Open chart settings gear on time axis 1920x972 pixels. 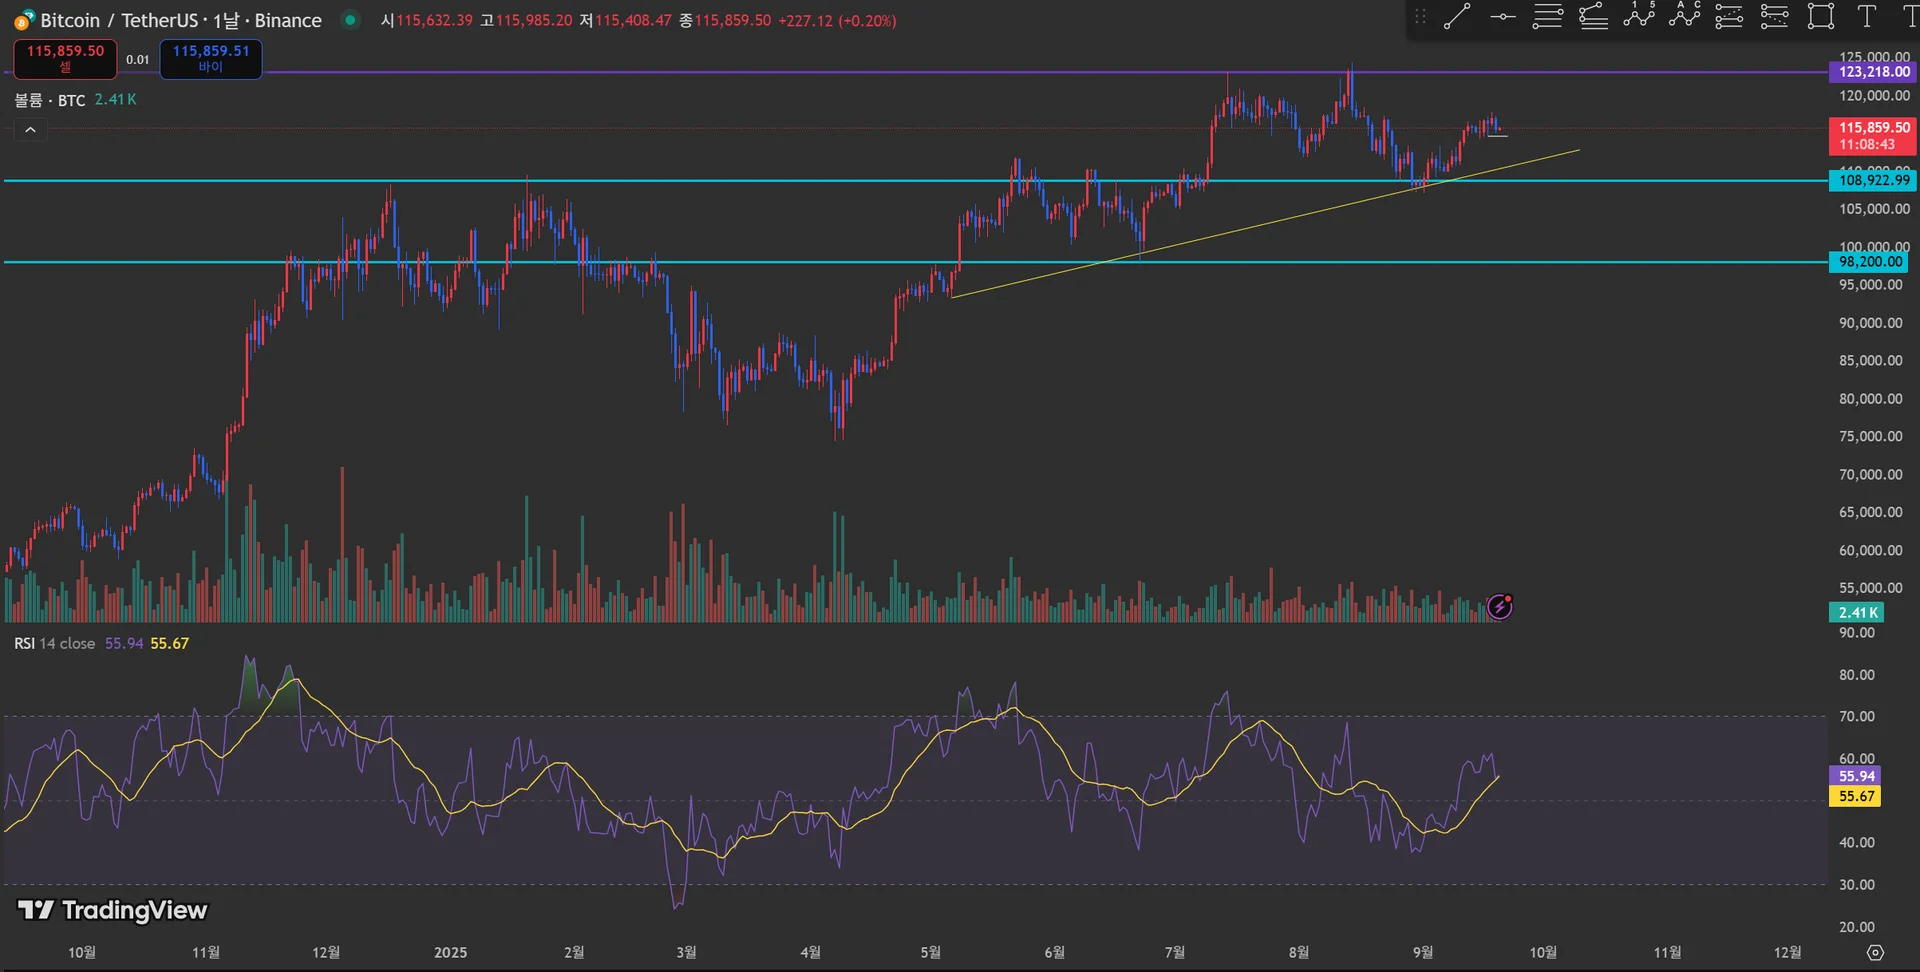1875,952
